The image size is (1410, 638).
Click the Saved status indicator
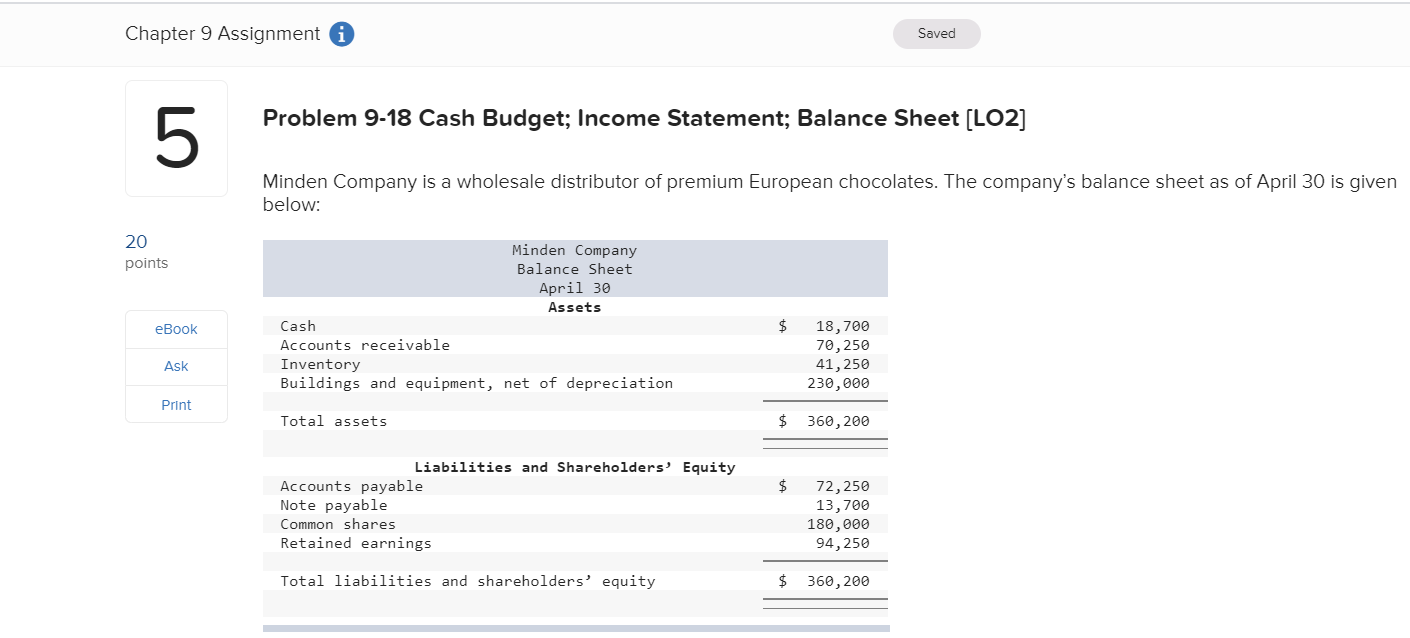point(936,33)
